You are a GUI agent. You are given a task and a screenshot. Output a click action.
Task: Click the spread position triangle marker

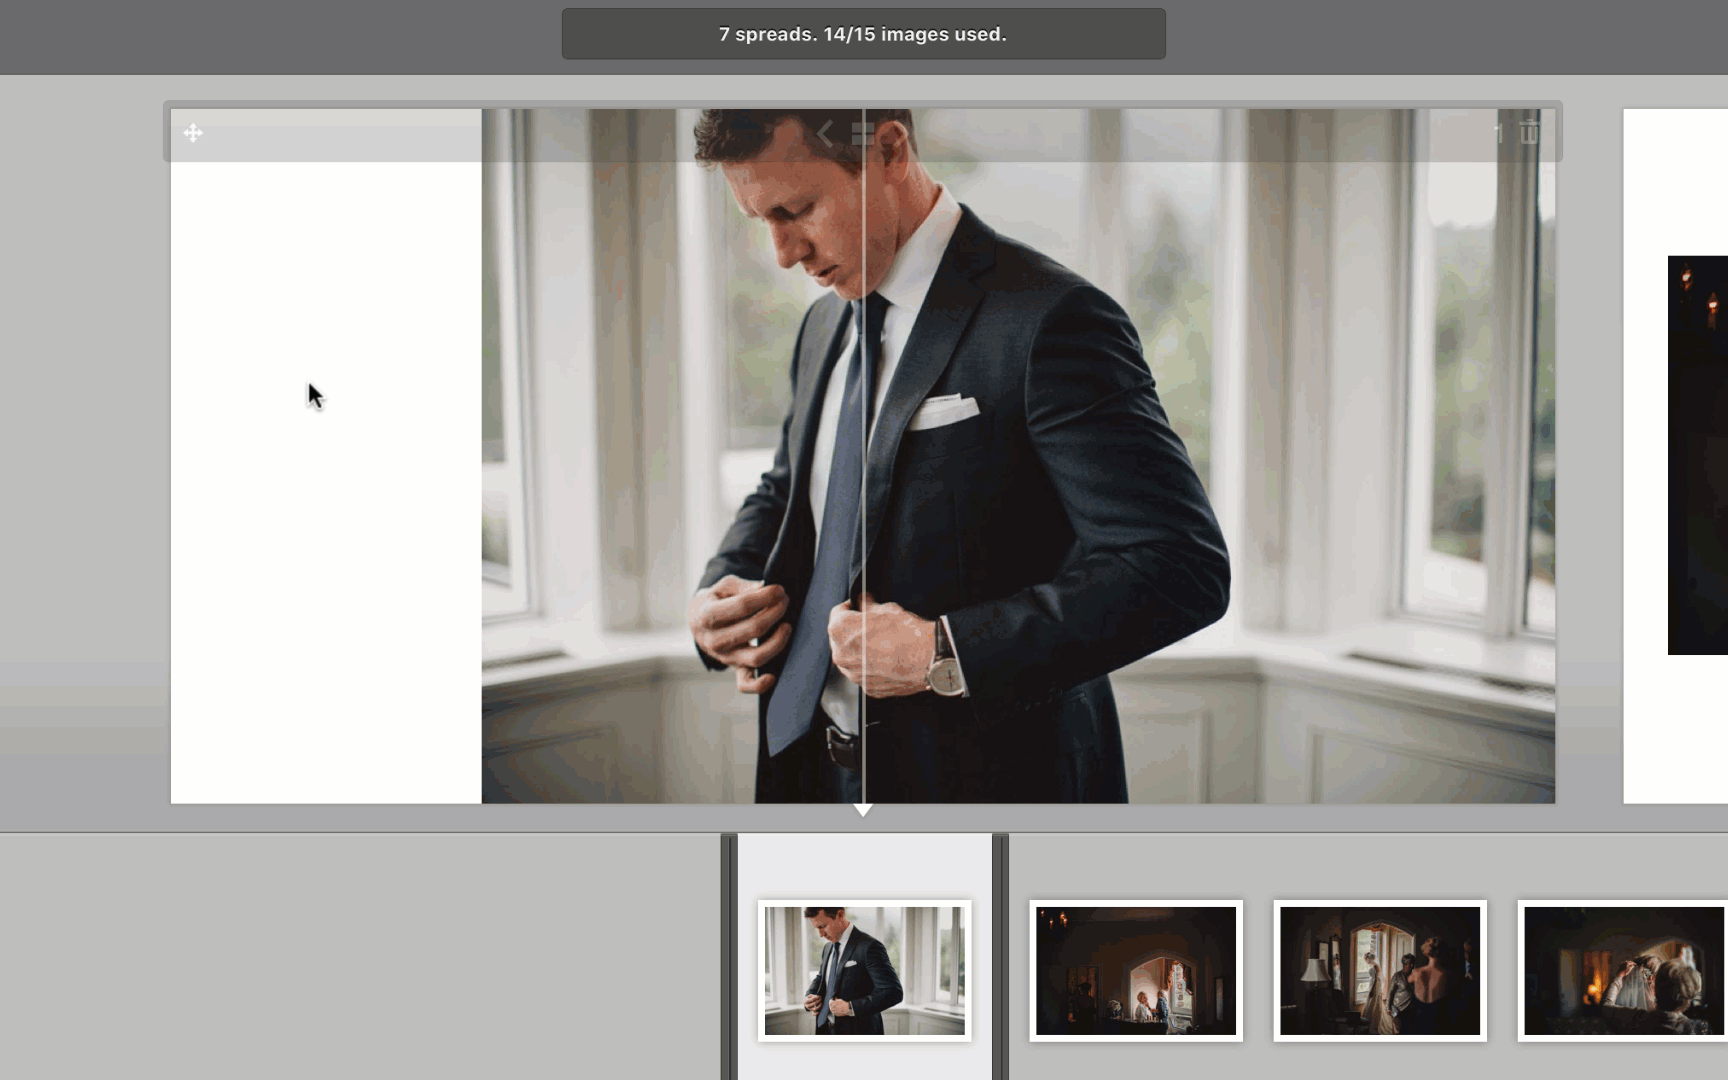tap(863, 810)
